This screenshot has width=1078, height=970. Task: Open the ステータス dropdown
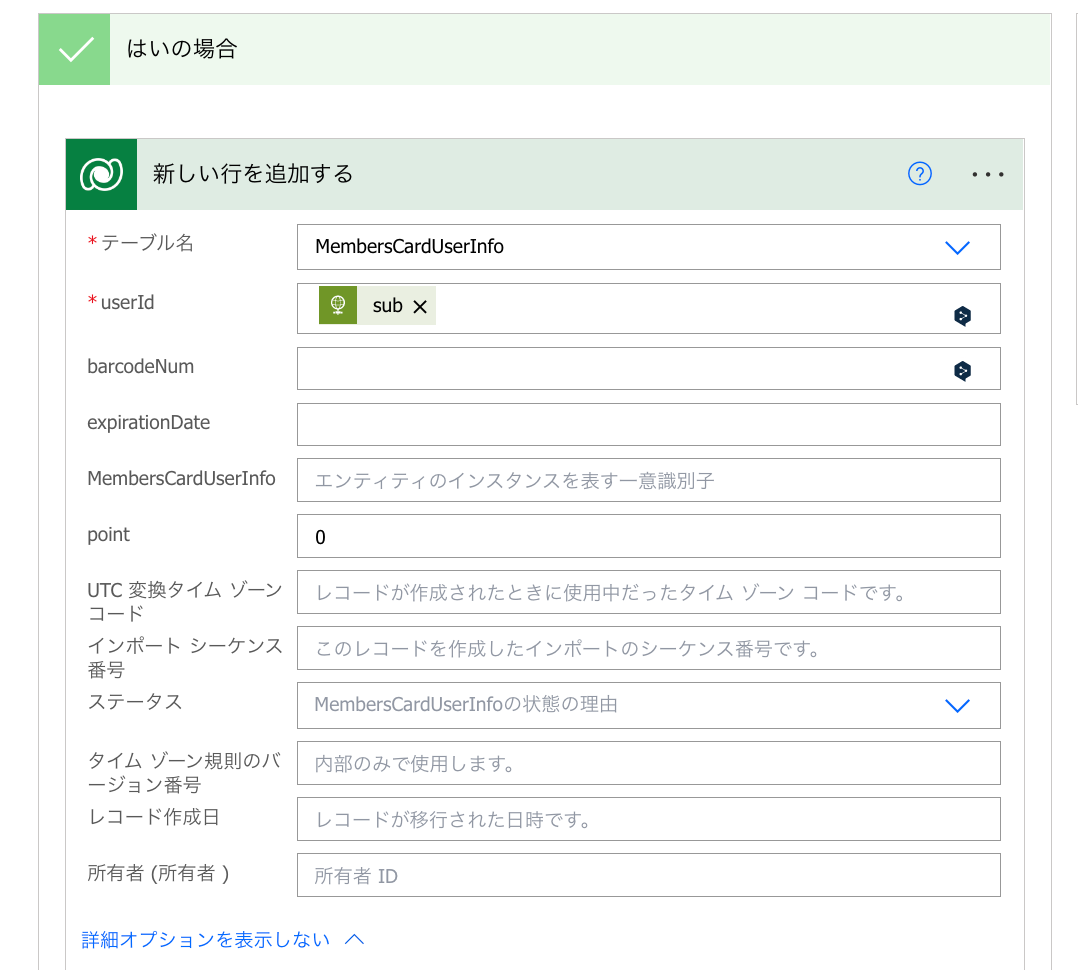[x=957, y=705]
